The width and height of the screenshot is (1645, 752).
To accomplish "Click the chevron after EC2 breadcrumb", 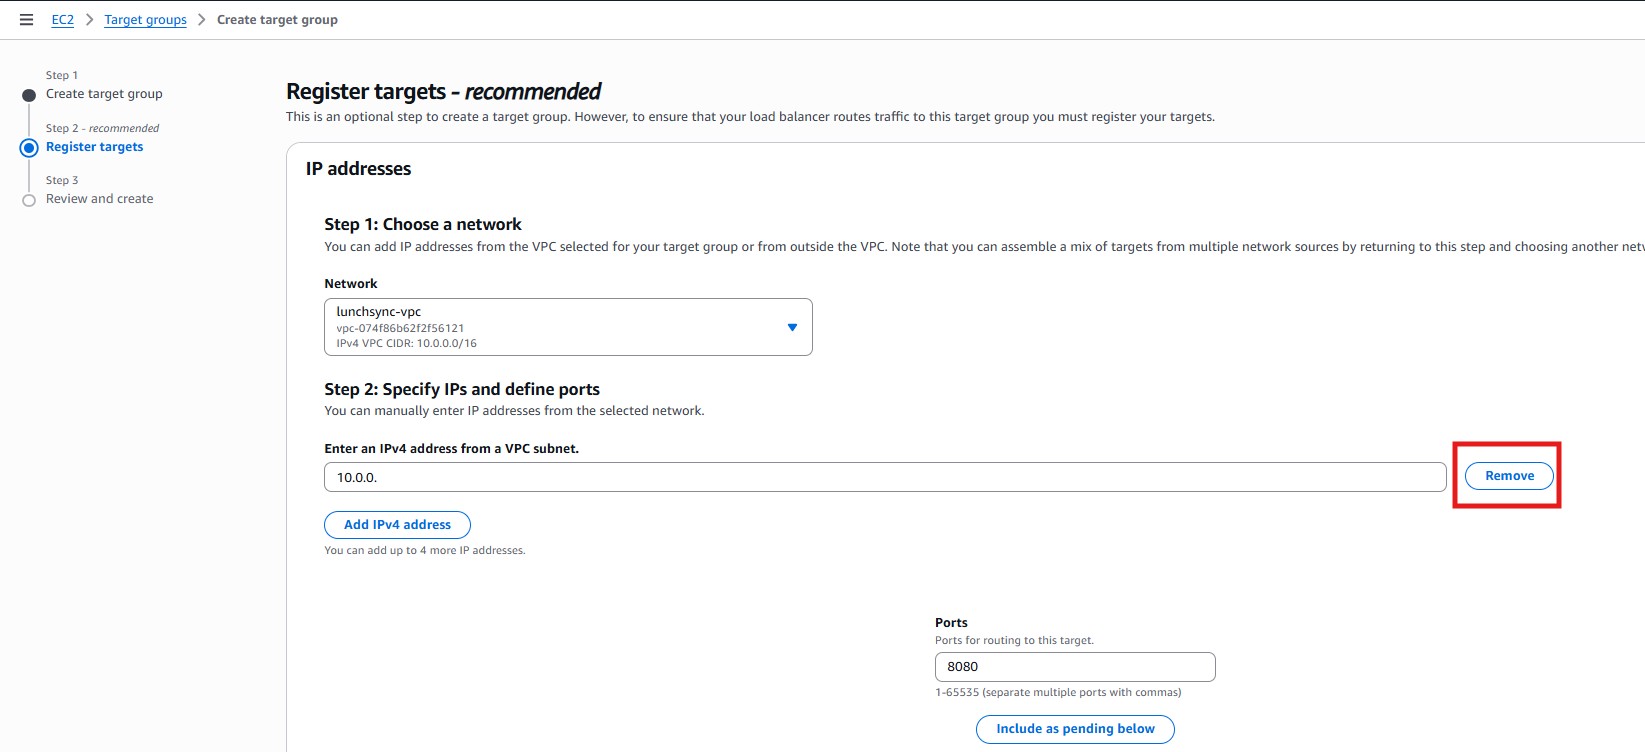I will pyautogui.click(x=89, y=20).
